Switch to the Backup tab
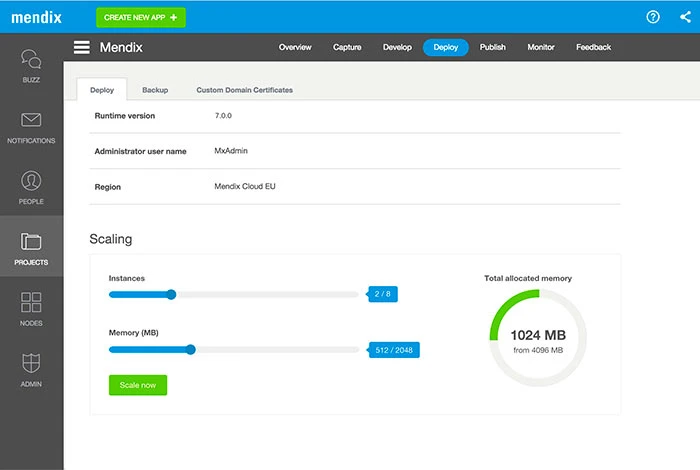The image size is (700, 470). [155, 90]
